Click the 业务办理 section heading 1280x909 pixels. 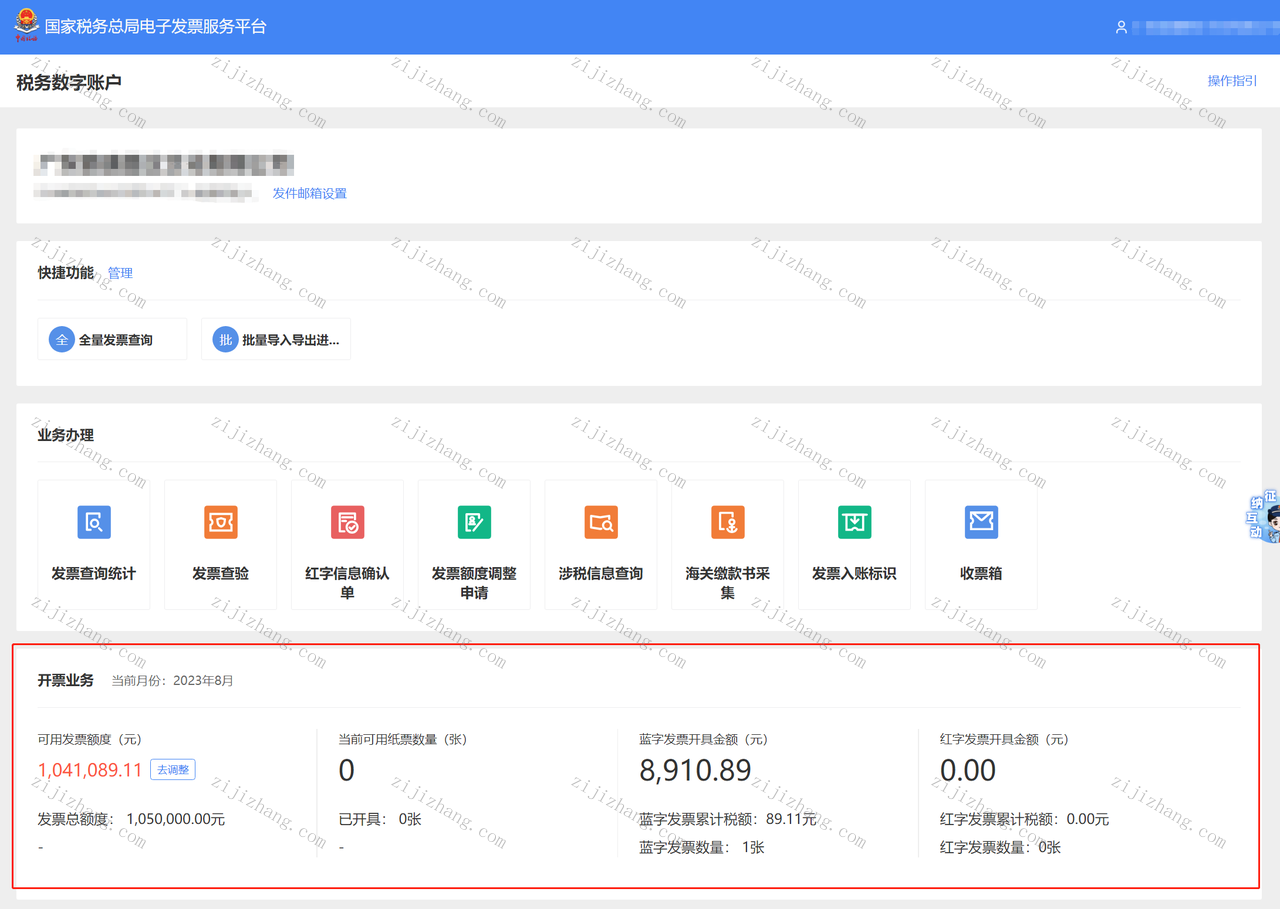tap(66, 435)
